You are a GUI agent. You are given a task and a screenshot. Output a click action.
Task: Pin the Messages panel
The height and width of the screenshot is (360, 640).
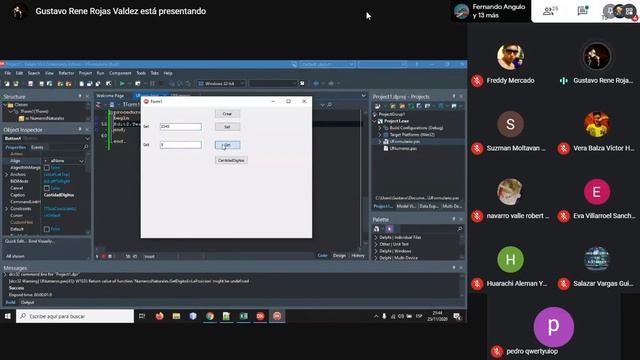[x=453, y=268]
